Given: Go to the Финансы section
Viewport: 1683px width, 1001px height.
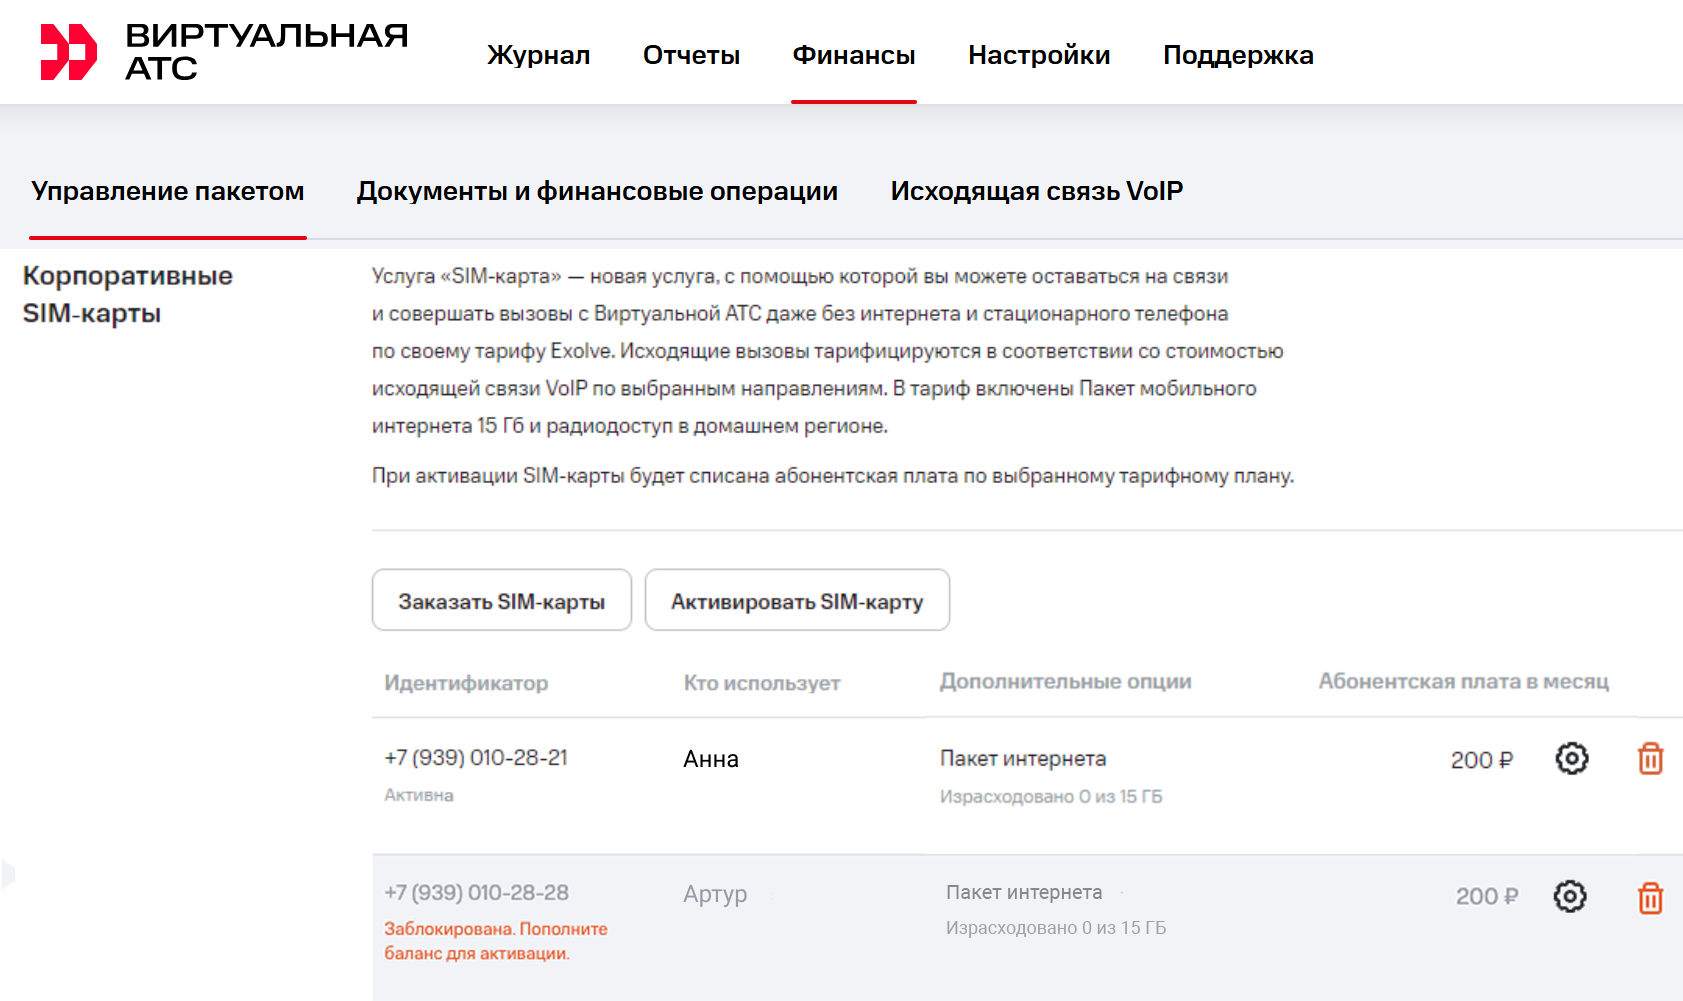Looking at the screenshot, I should pos(853,55).
